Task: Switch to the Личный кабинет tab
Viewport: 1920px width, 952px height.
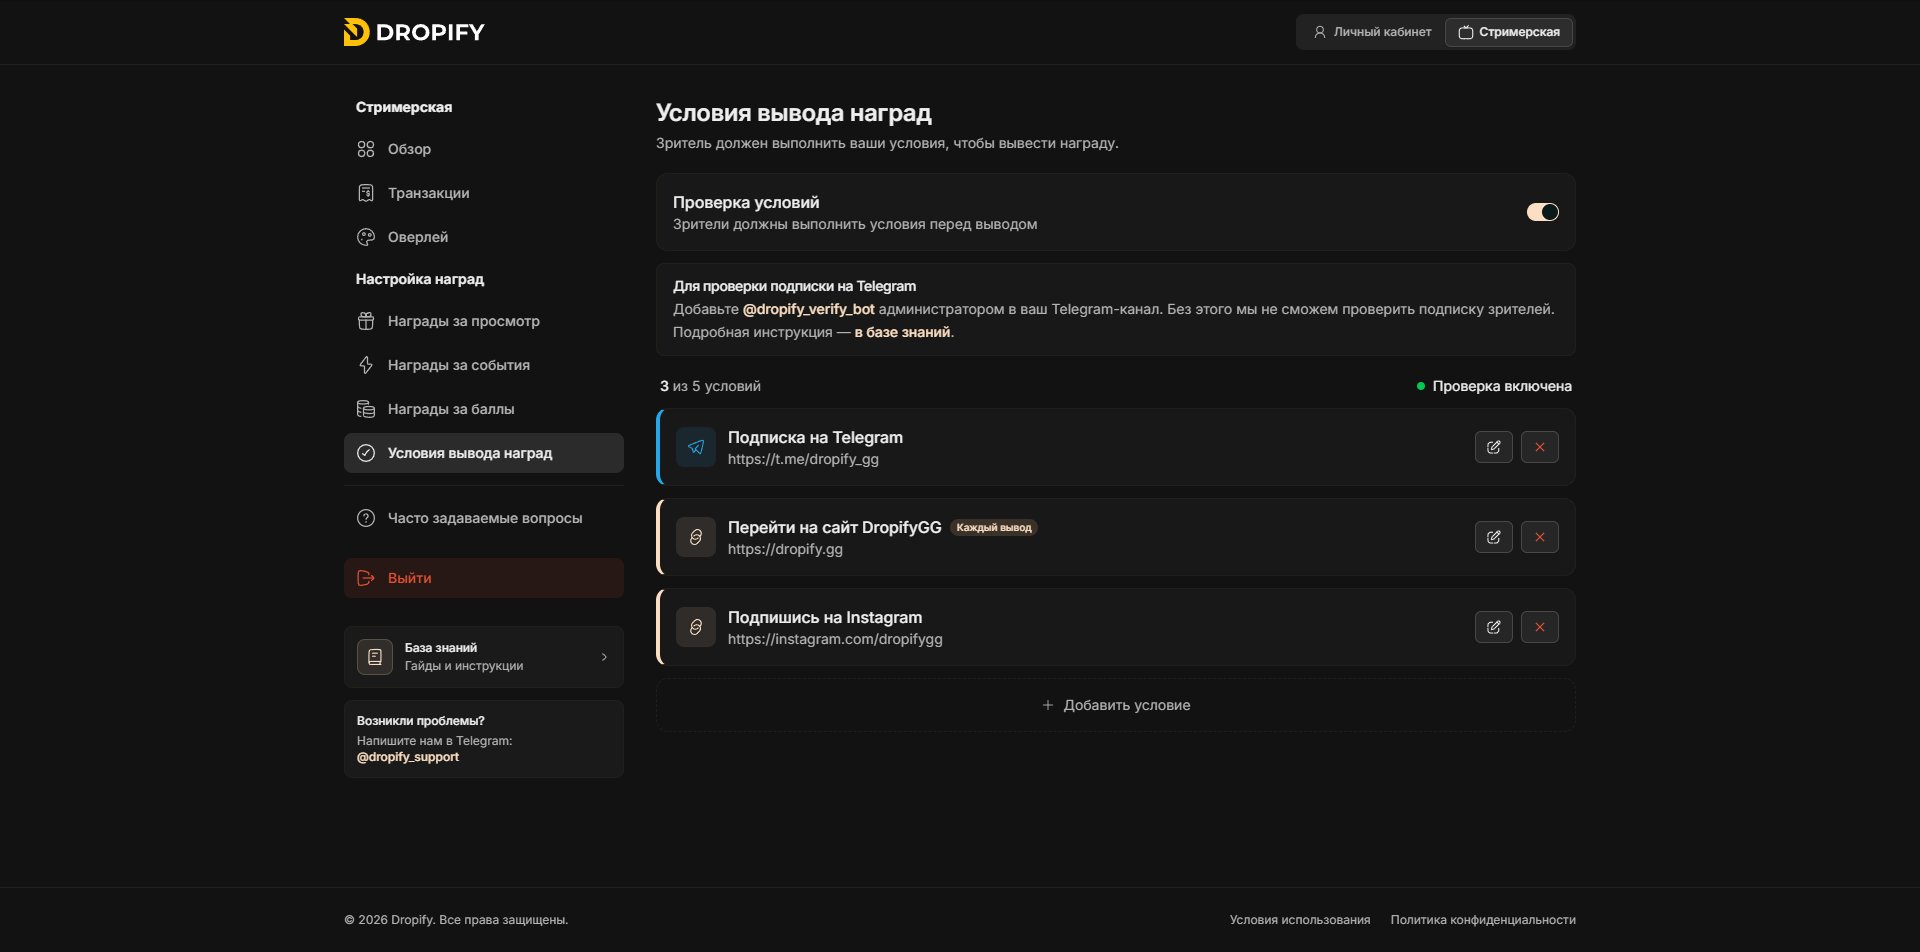Action: tap(1372, 32)
